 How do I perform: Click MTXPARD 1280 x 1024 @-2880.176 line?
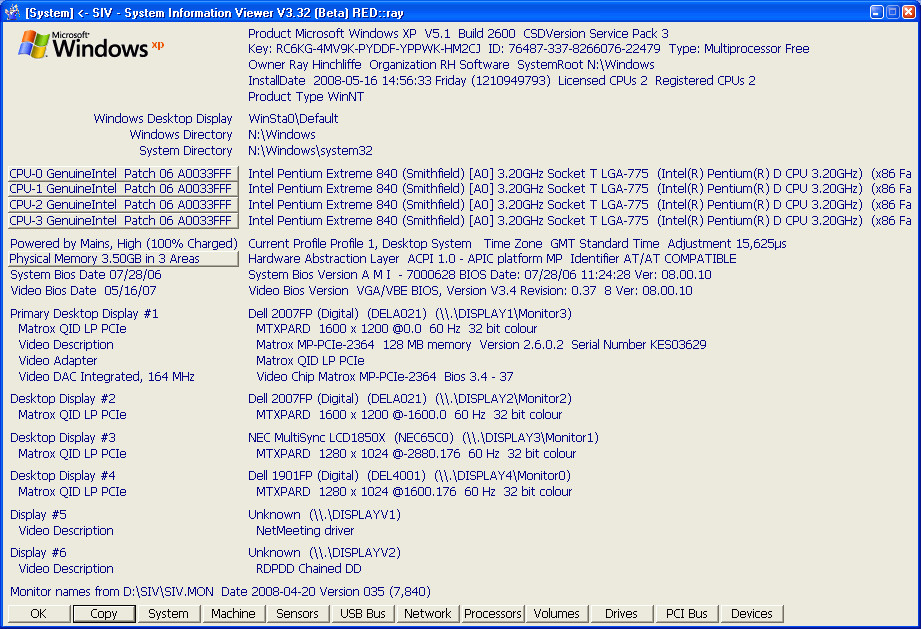click(416, 453)
